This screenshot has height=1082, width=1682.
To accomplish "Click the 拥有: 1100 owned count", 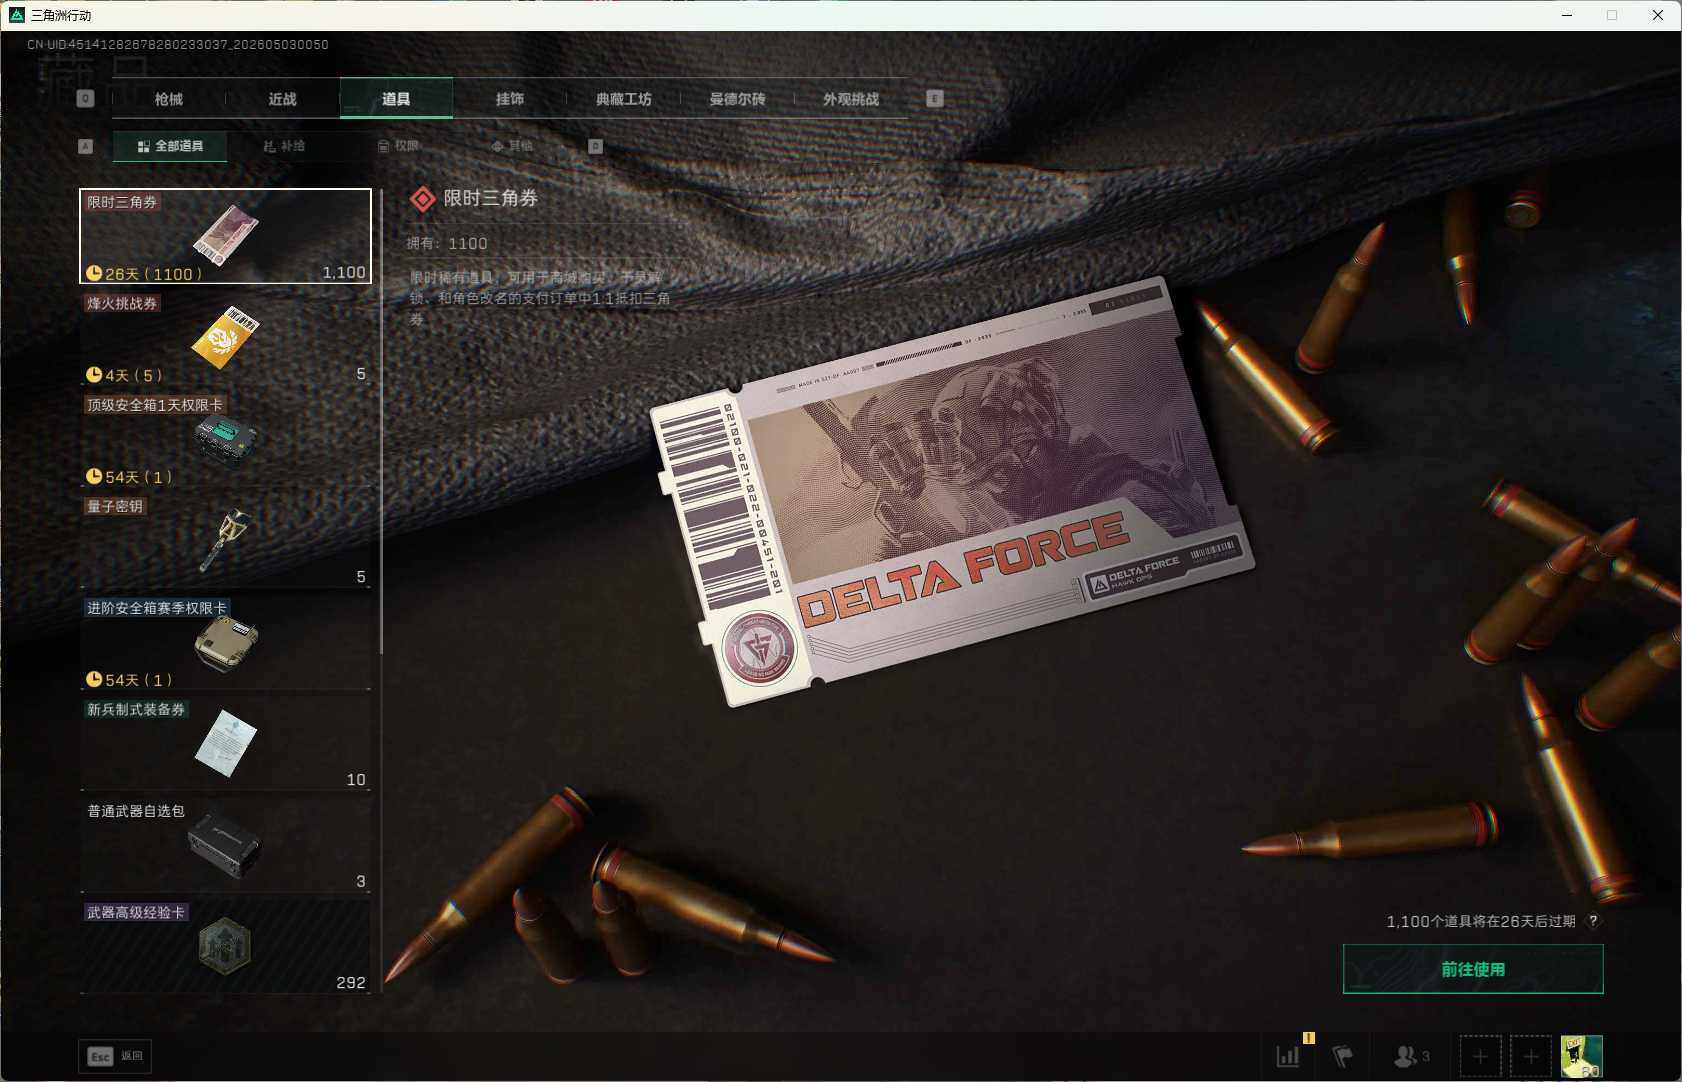I will coord(447,243).
